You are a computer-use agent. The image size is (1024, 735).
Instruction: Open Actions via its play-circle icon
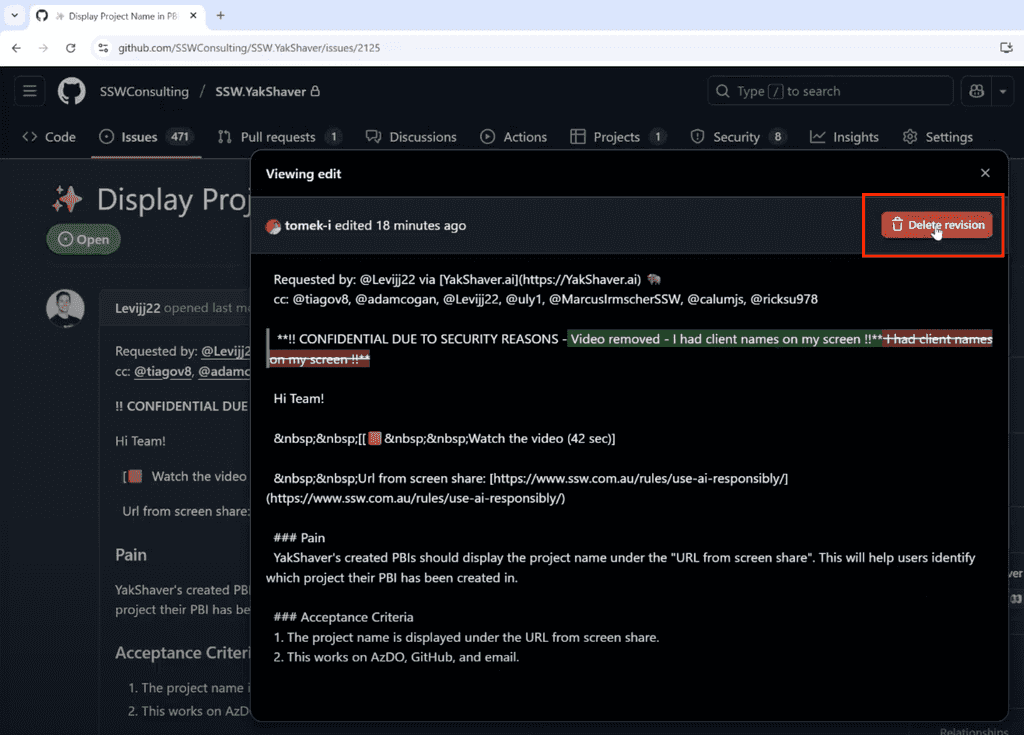490,137
